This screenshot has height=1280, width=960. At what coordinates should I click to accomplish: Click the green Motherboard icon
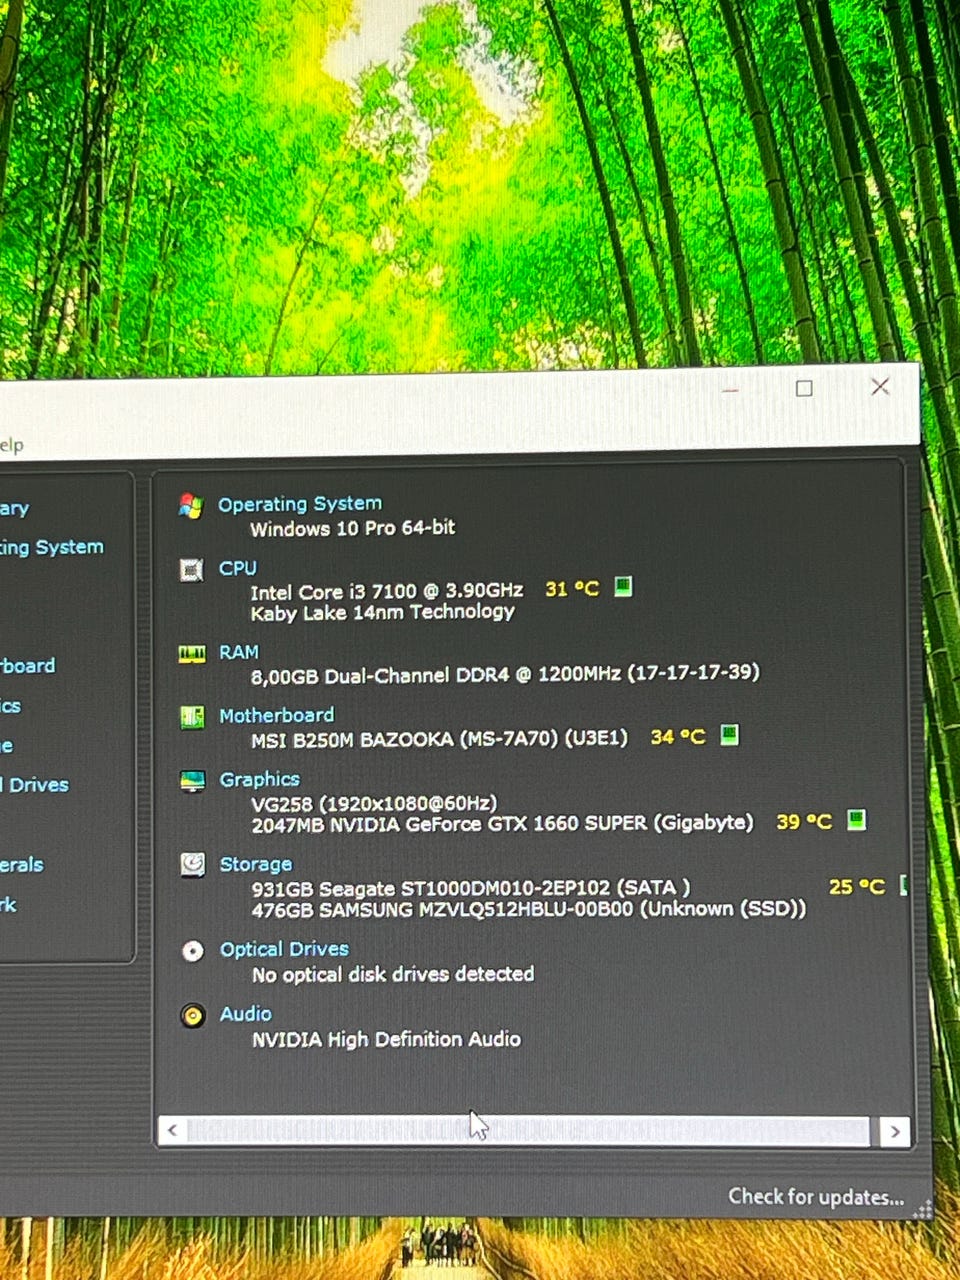191,717
